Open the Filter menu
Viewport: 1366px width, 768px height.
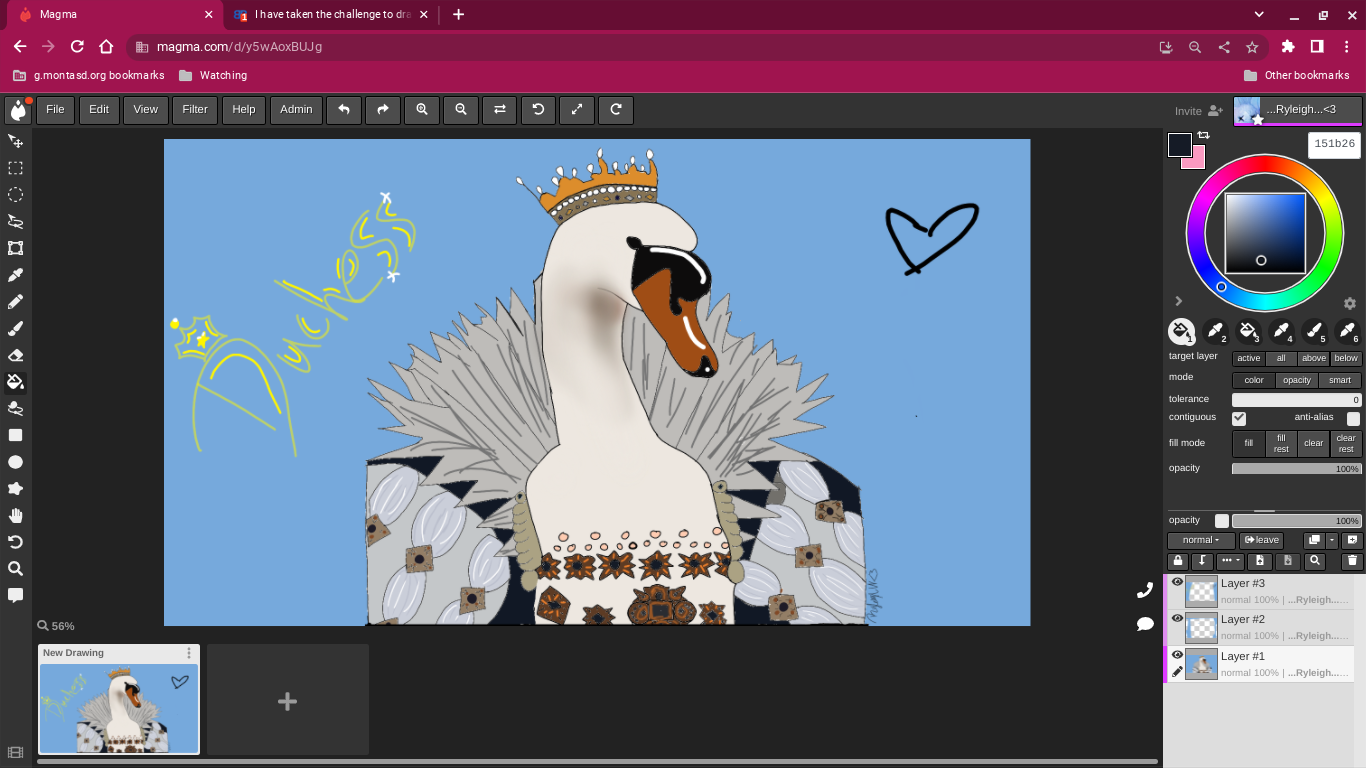(195, 110)
